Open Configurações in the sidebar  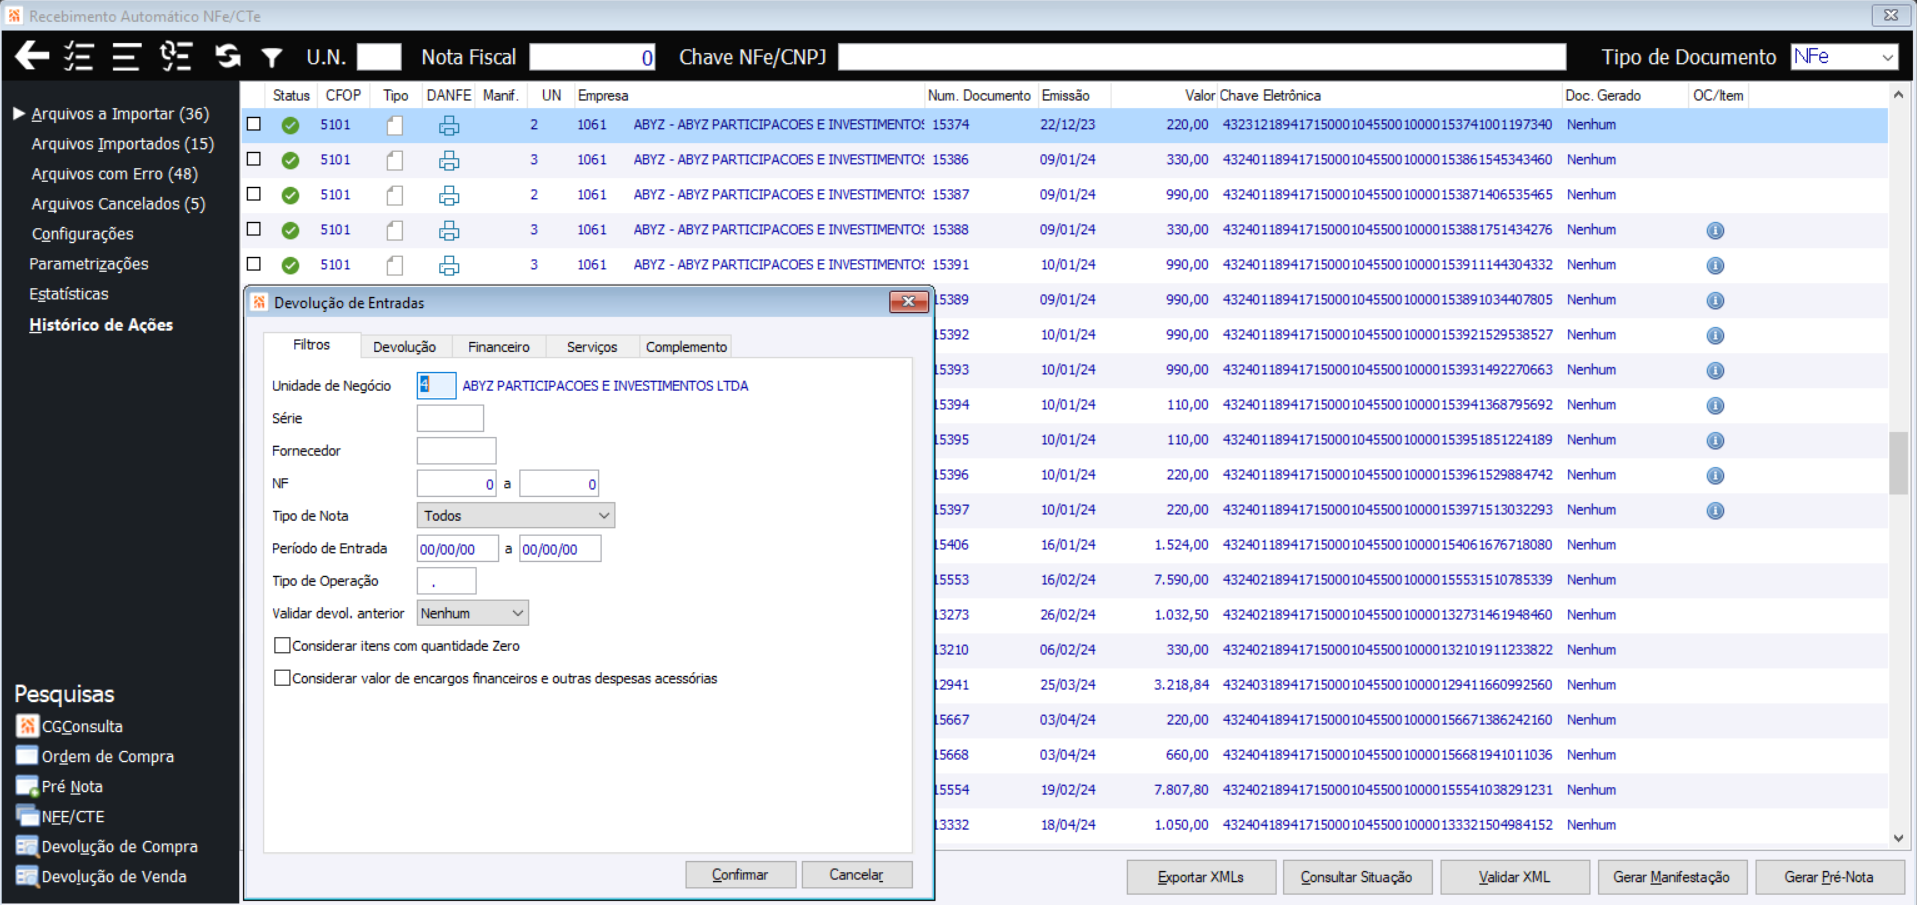tap(82, 234)
